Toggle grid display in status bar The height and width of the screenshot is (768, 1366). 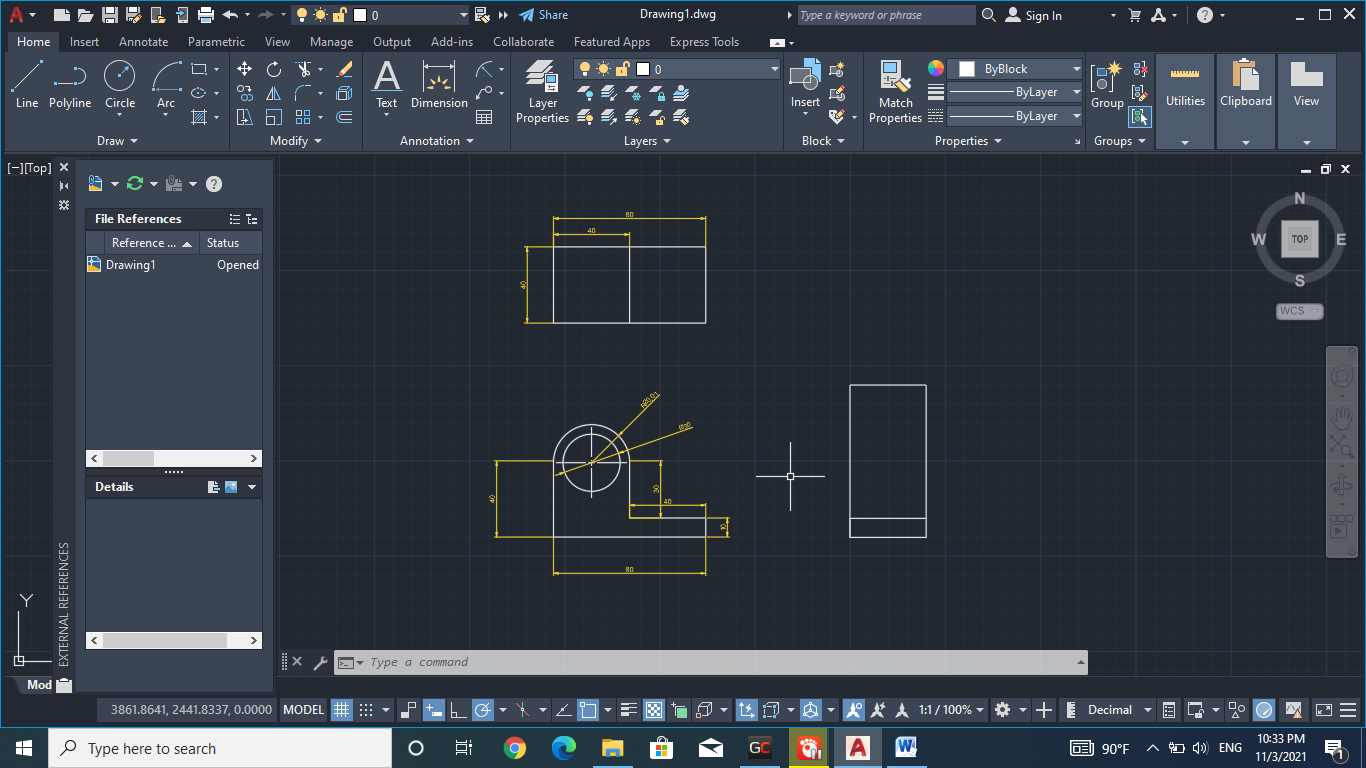[x=341, y=710]
